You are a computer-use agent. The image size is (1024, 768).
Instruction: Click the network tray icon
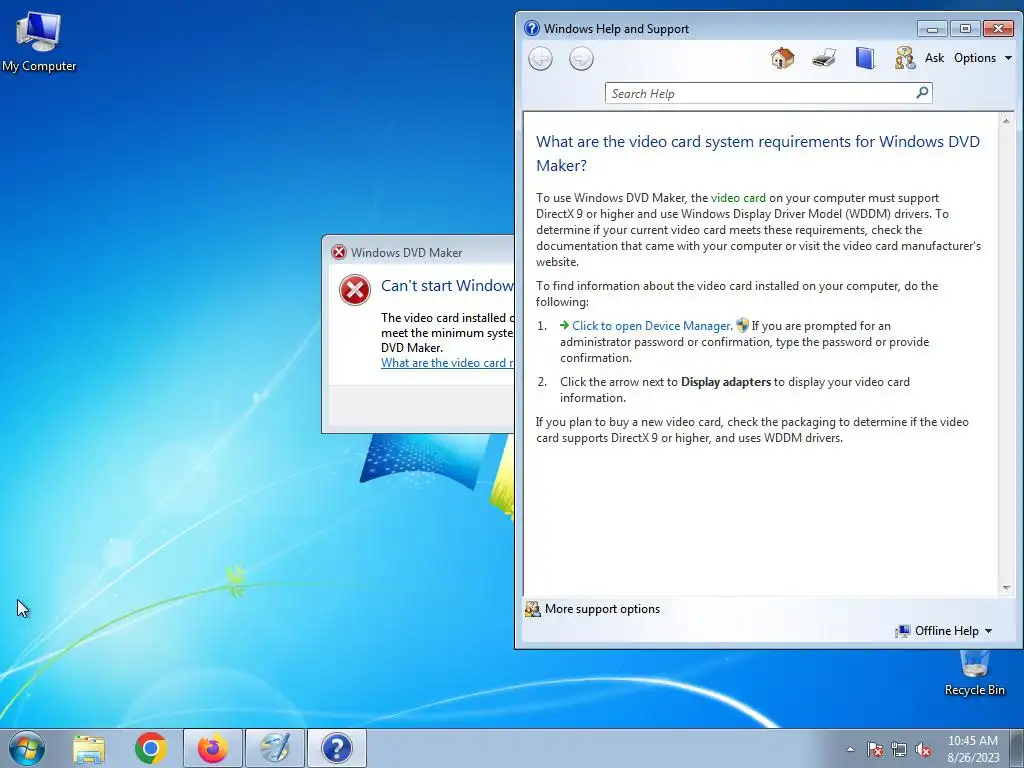point(899,749)
